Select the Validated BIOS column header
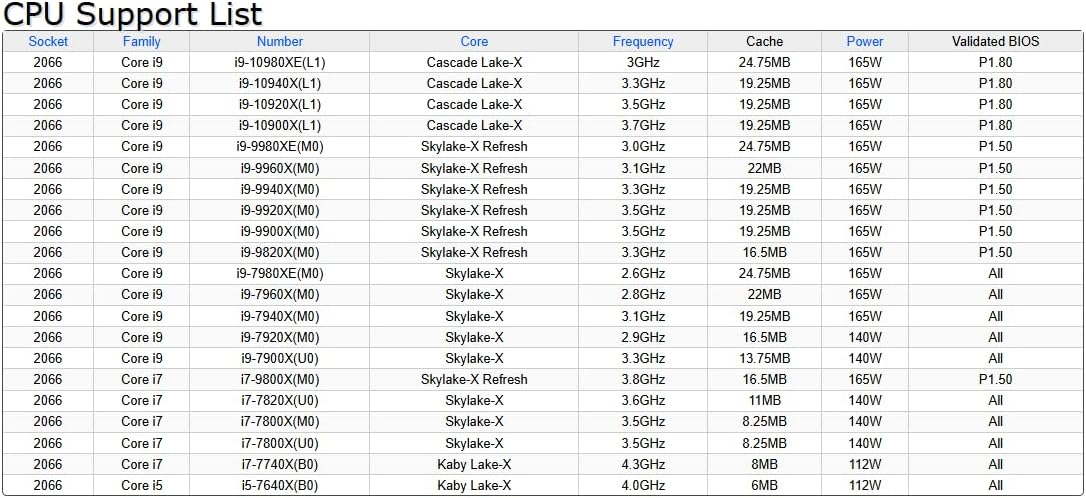Screen dimensions: 1086x498 pyautogui.click(x=995, y=42)
